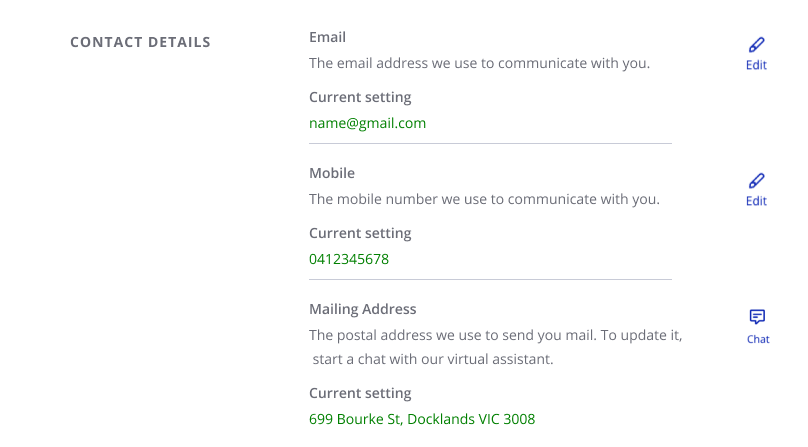This screenshot has height=447, width=808.
Task: Click the Email field heading
Action: (327, 37)
